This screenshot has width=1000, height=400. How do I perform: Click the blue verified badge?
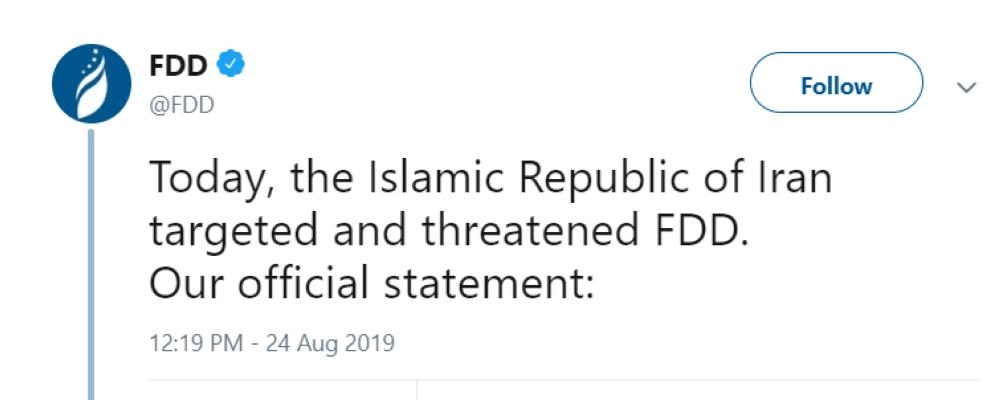[230, 66]
